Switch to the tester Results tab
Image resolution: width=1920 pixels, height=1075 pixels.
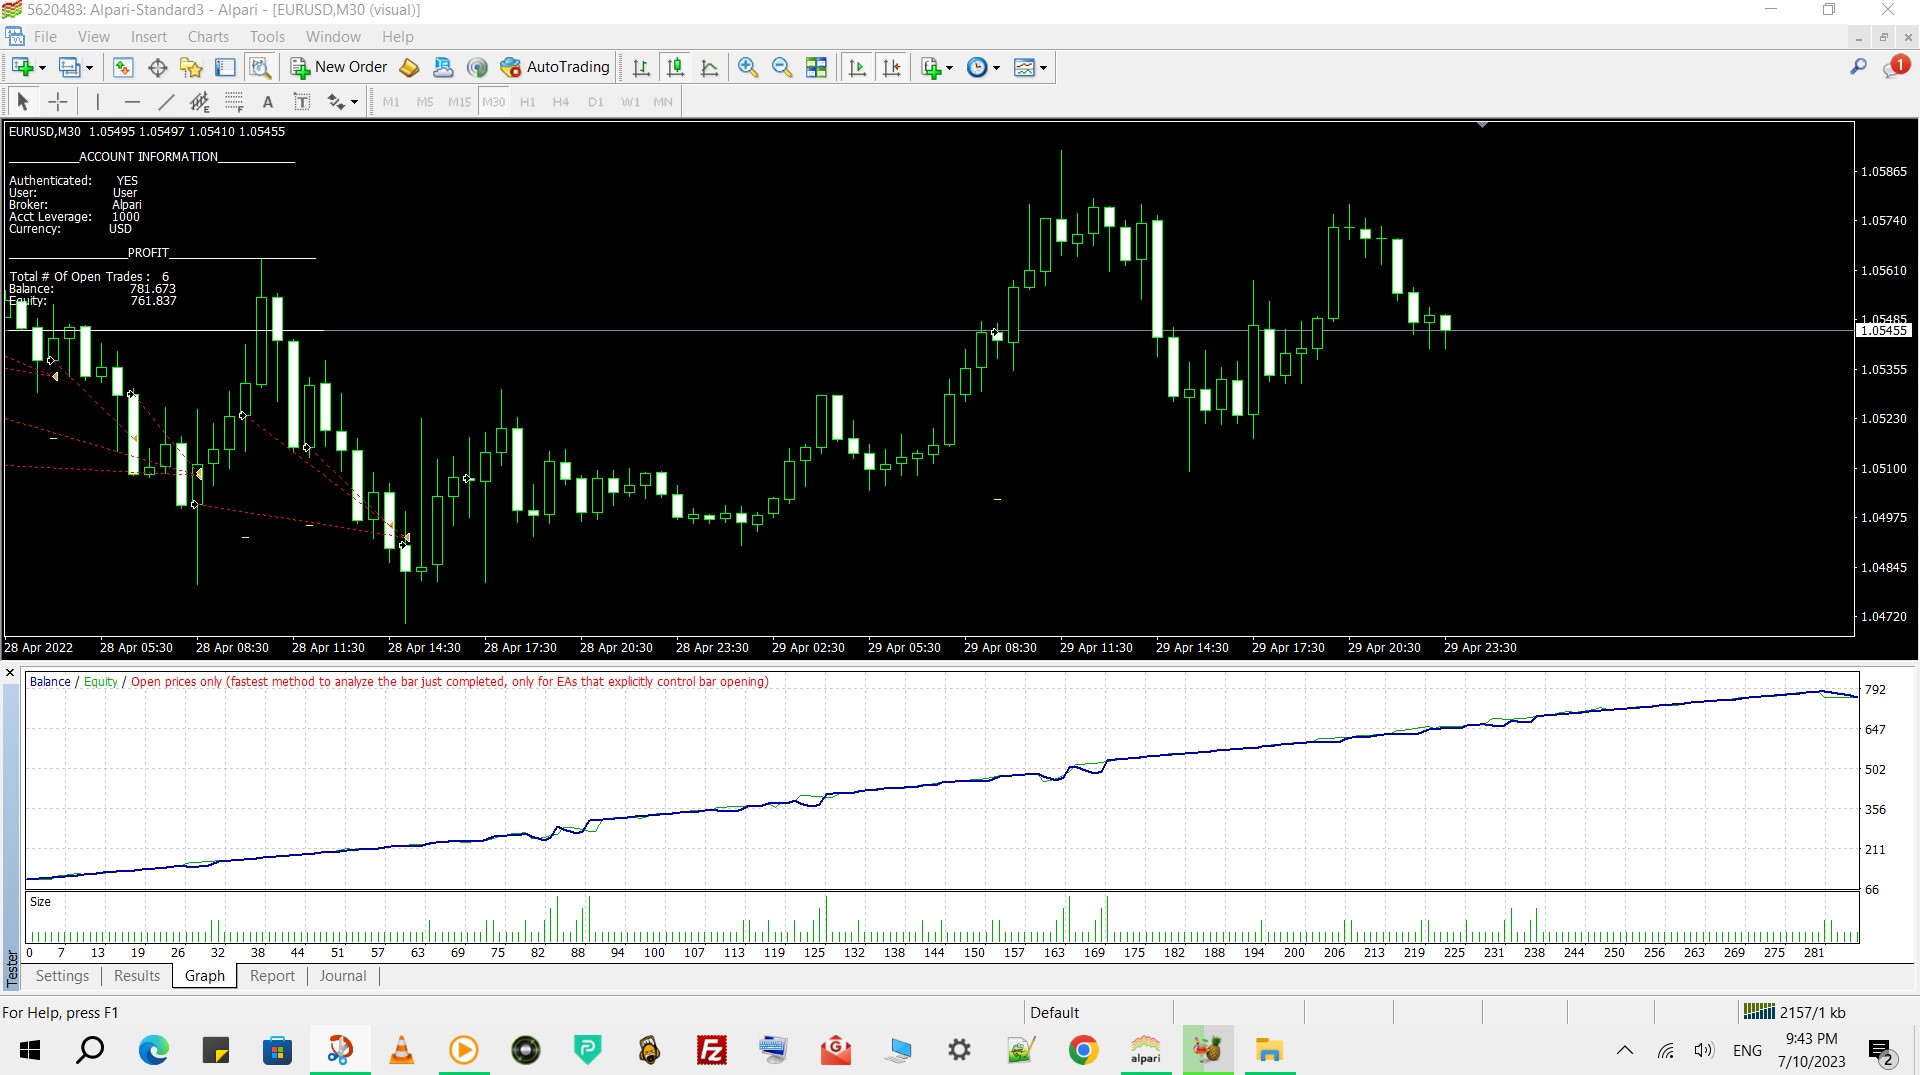pos(137,976)
